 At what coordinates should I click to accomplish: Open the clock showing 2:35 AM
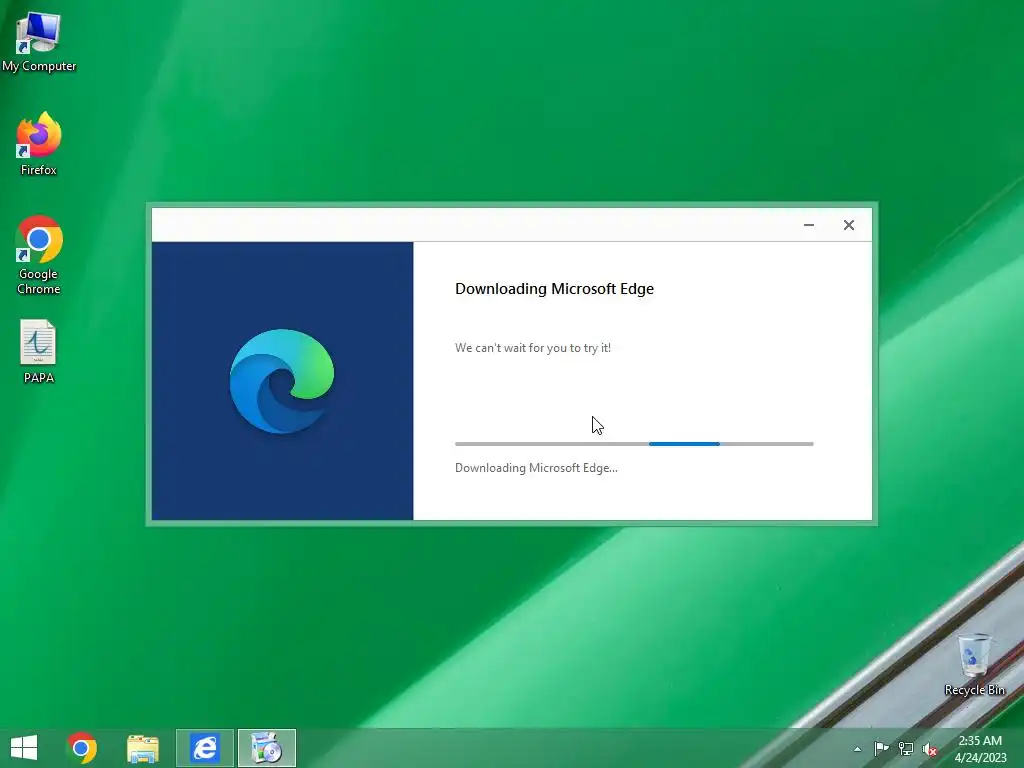980,748
